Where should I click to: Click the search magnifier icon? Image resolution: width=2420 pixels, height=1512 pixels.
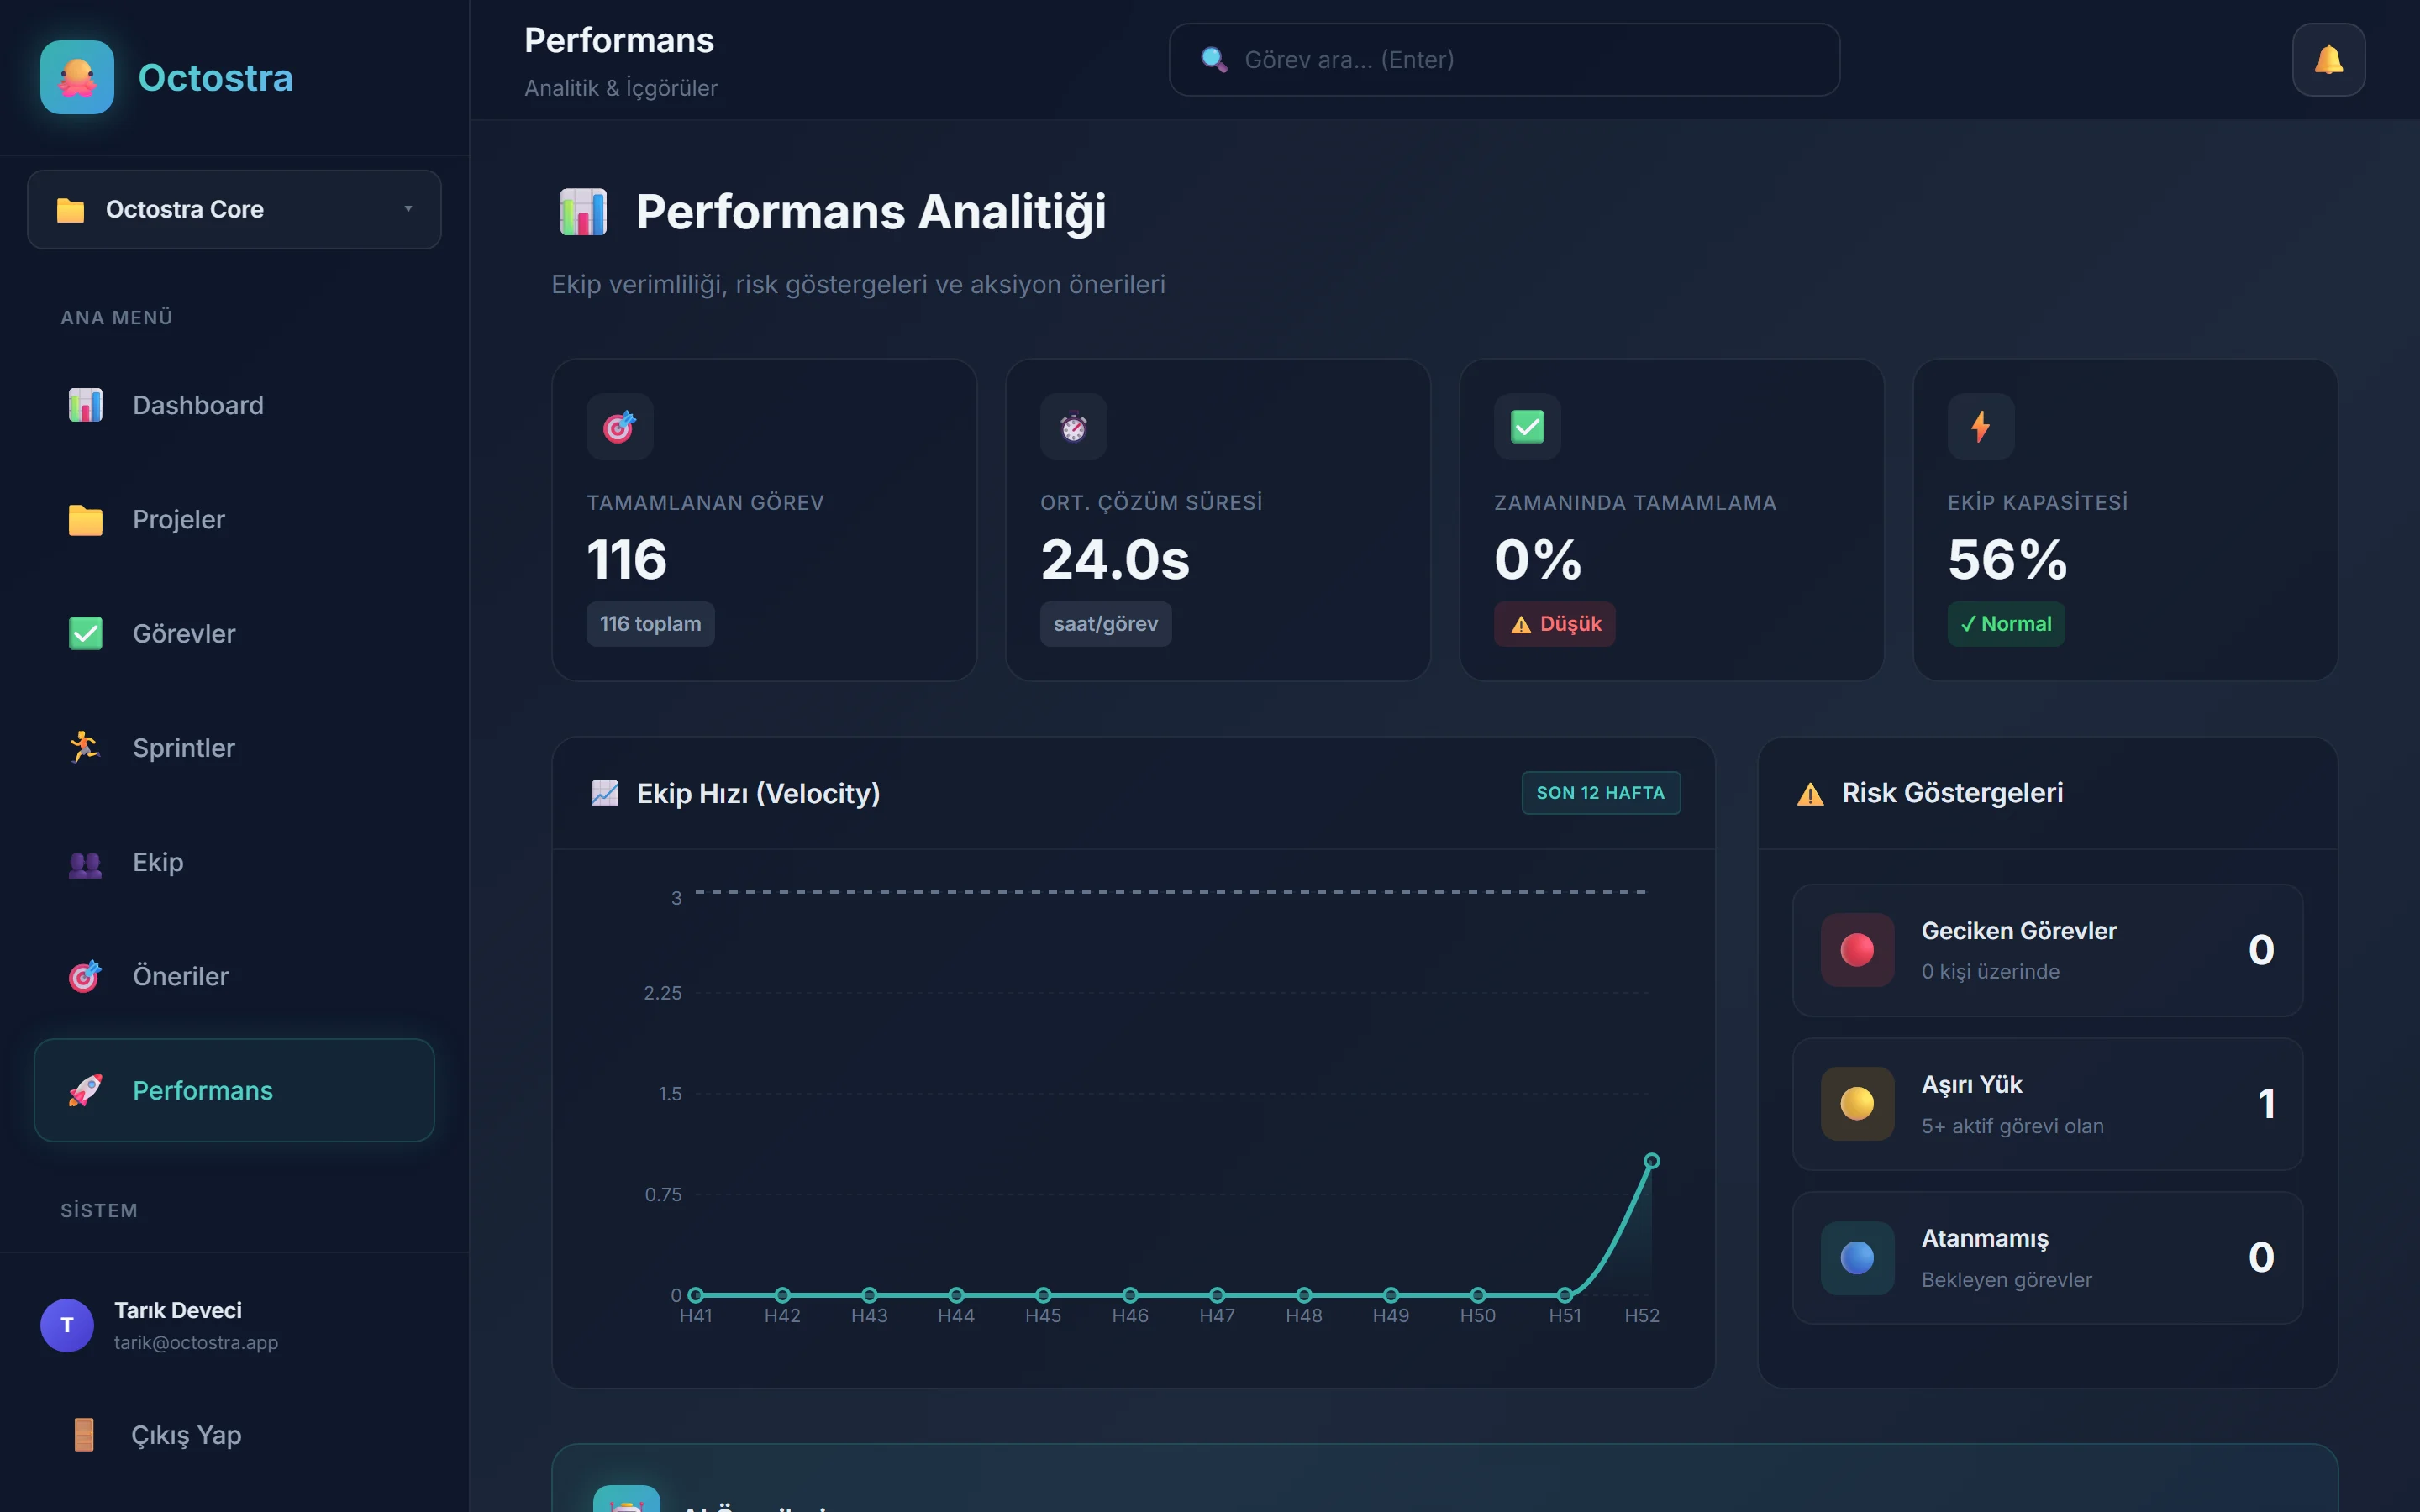1213,60
